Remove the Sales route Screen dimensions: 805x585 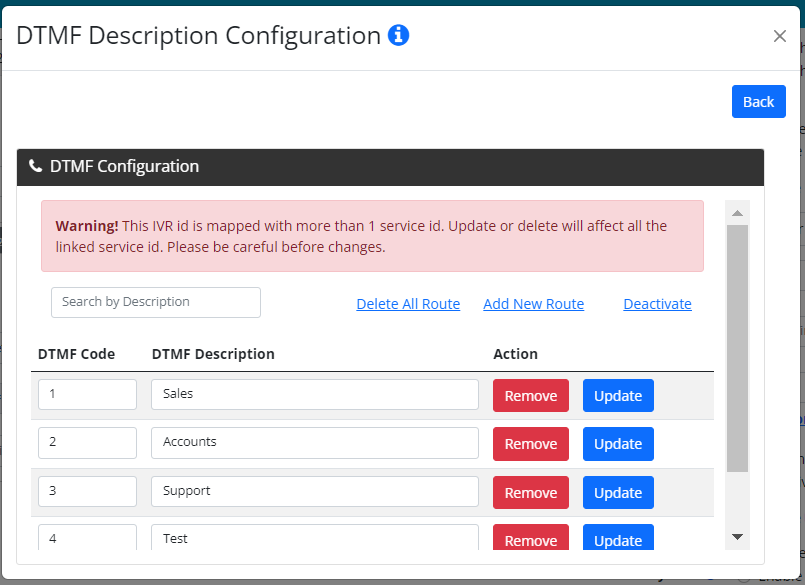(531, 395)
